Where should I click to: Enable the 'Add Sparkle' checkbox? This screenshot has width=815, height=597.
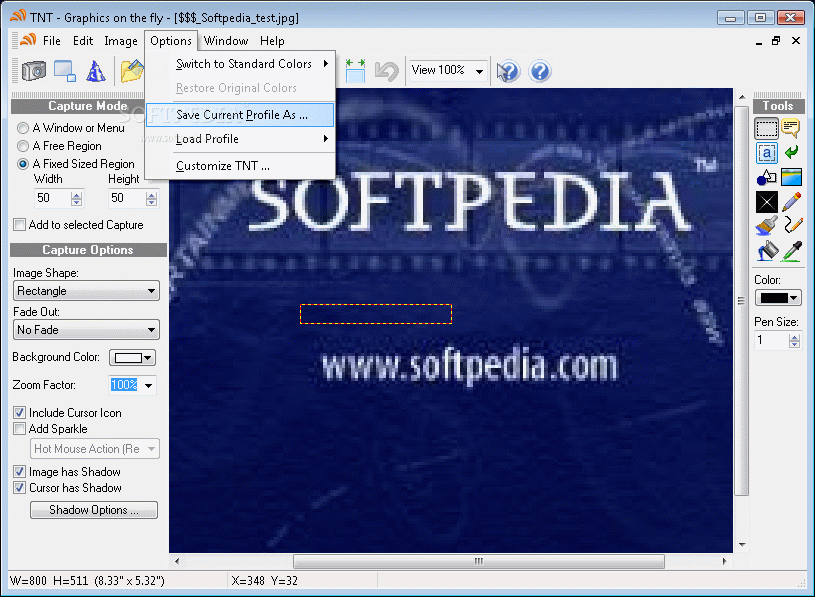pos(19,429)
